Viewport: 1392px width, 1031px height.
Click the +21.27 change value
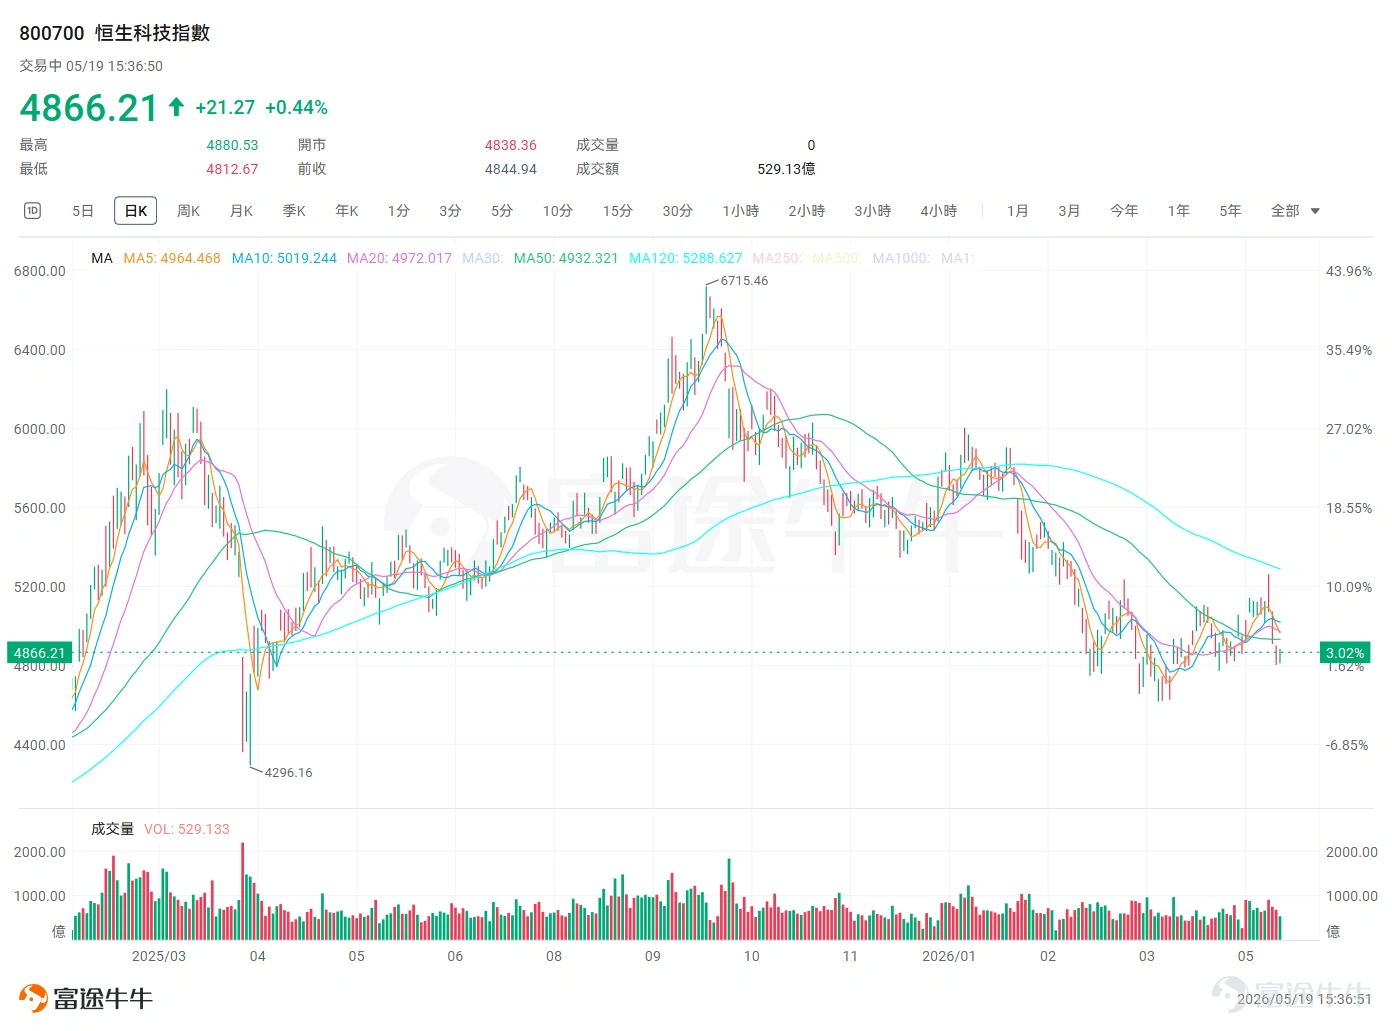pos(225,107)
